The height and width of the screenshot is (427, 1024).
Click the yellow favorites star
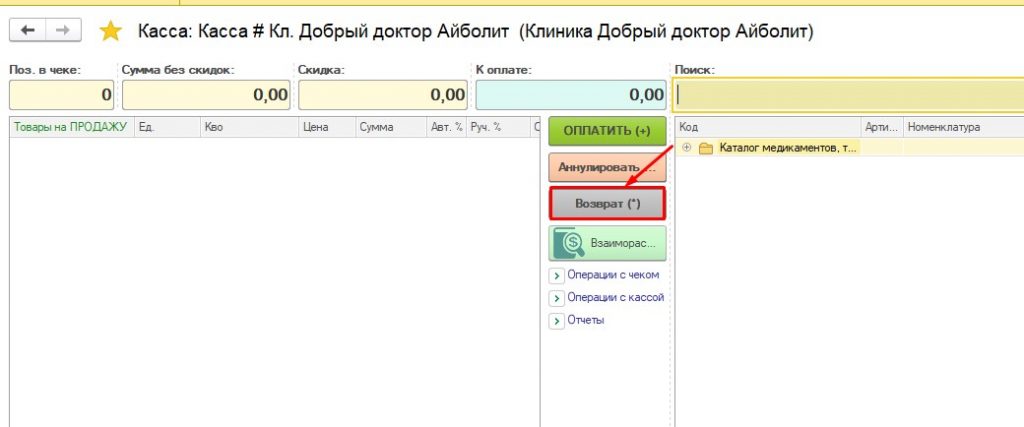coord(110,32)
